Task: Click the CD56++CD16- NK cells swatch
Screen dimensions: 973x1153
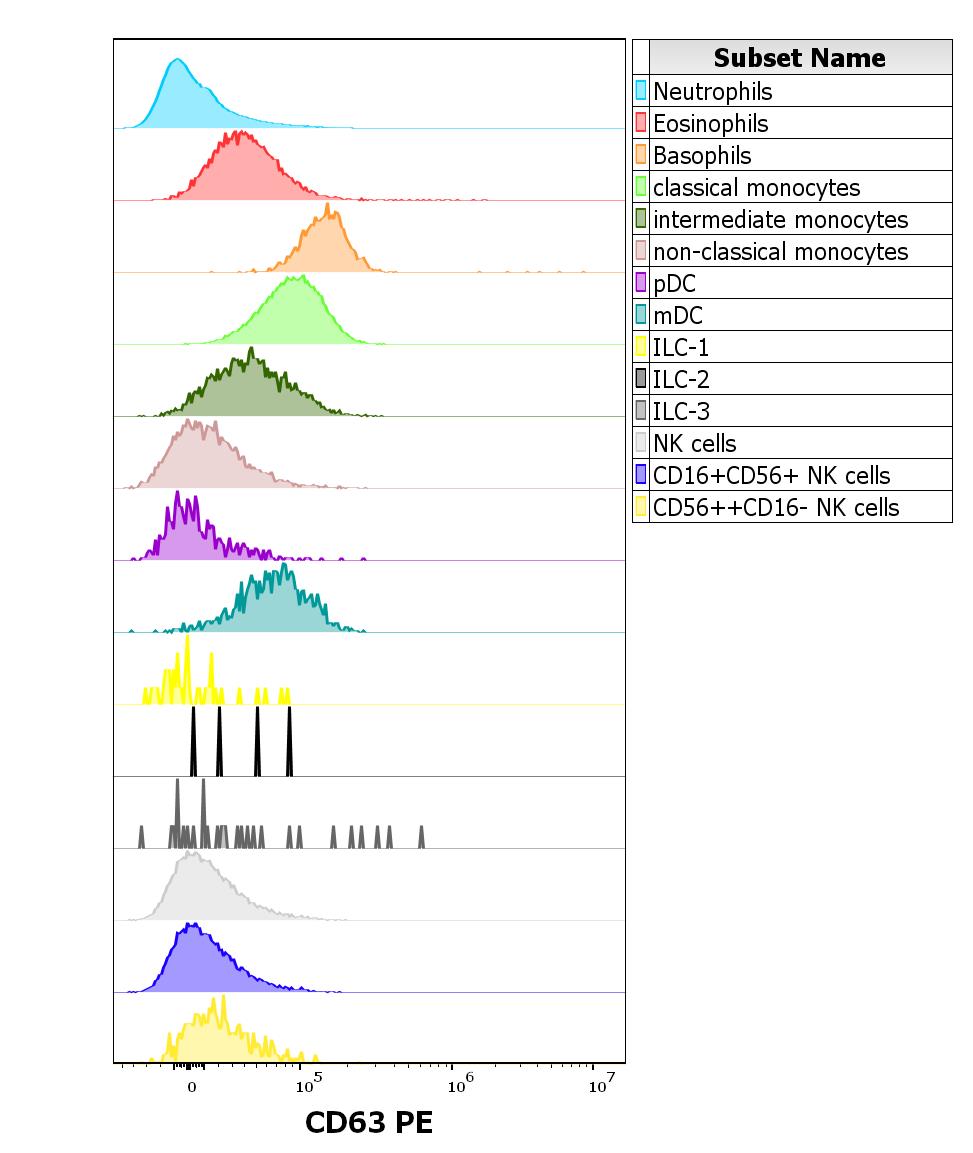Action: pyautogui.click(x=641, y=507)
